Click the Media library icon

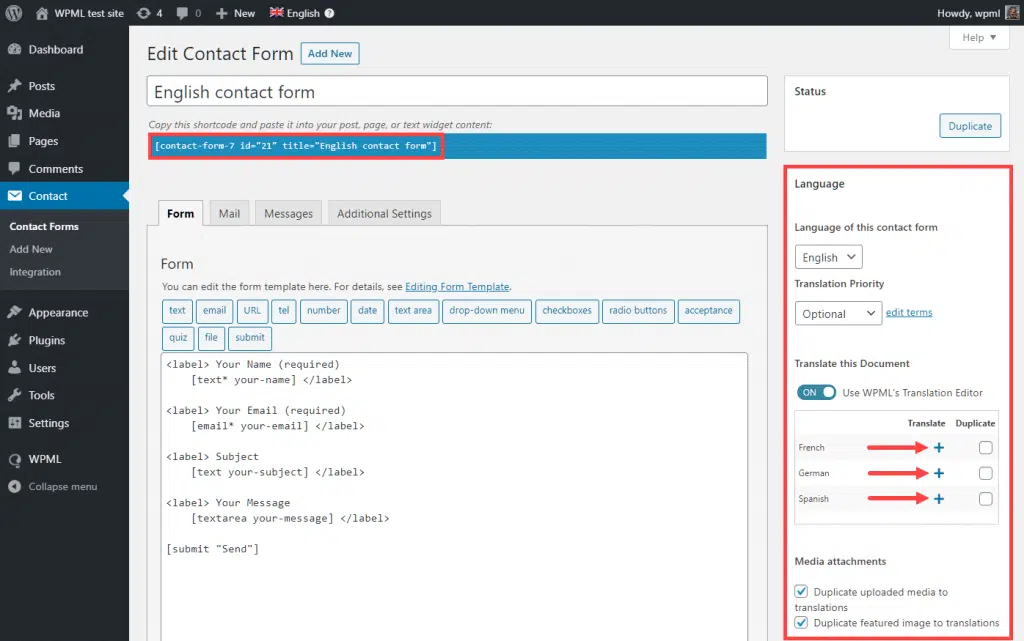click(x=14, y=114)
